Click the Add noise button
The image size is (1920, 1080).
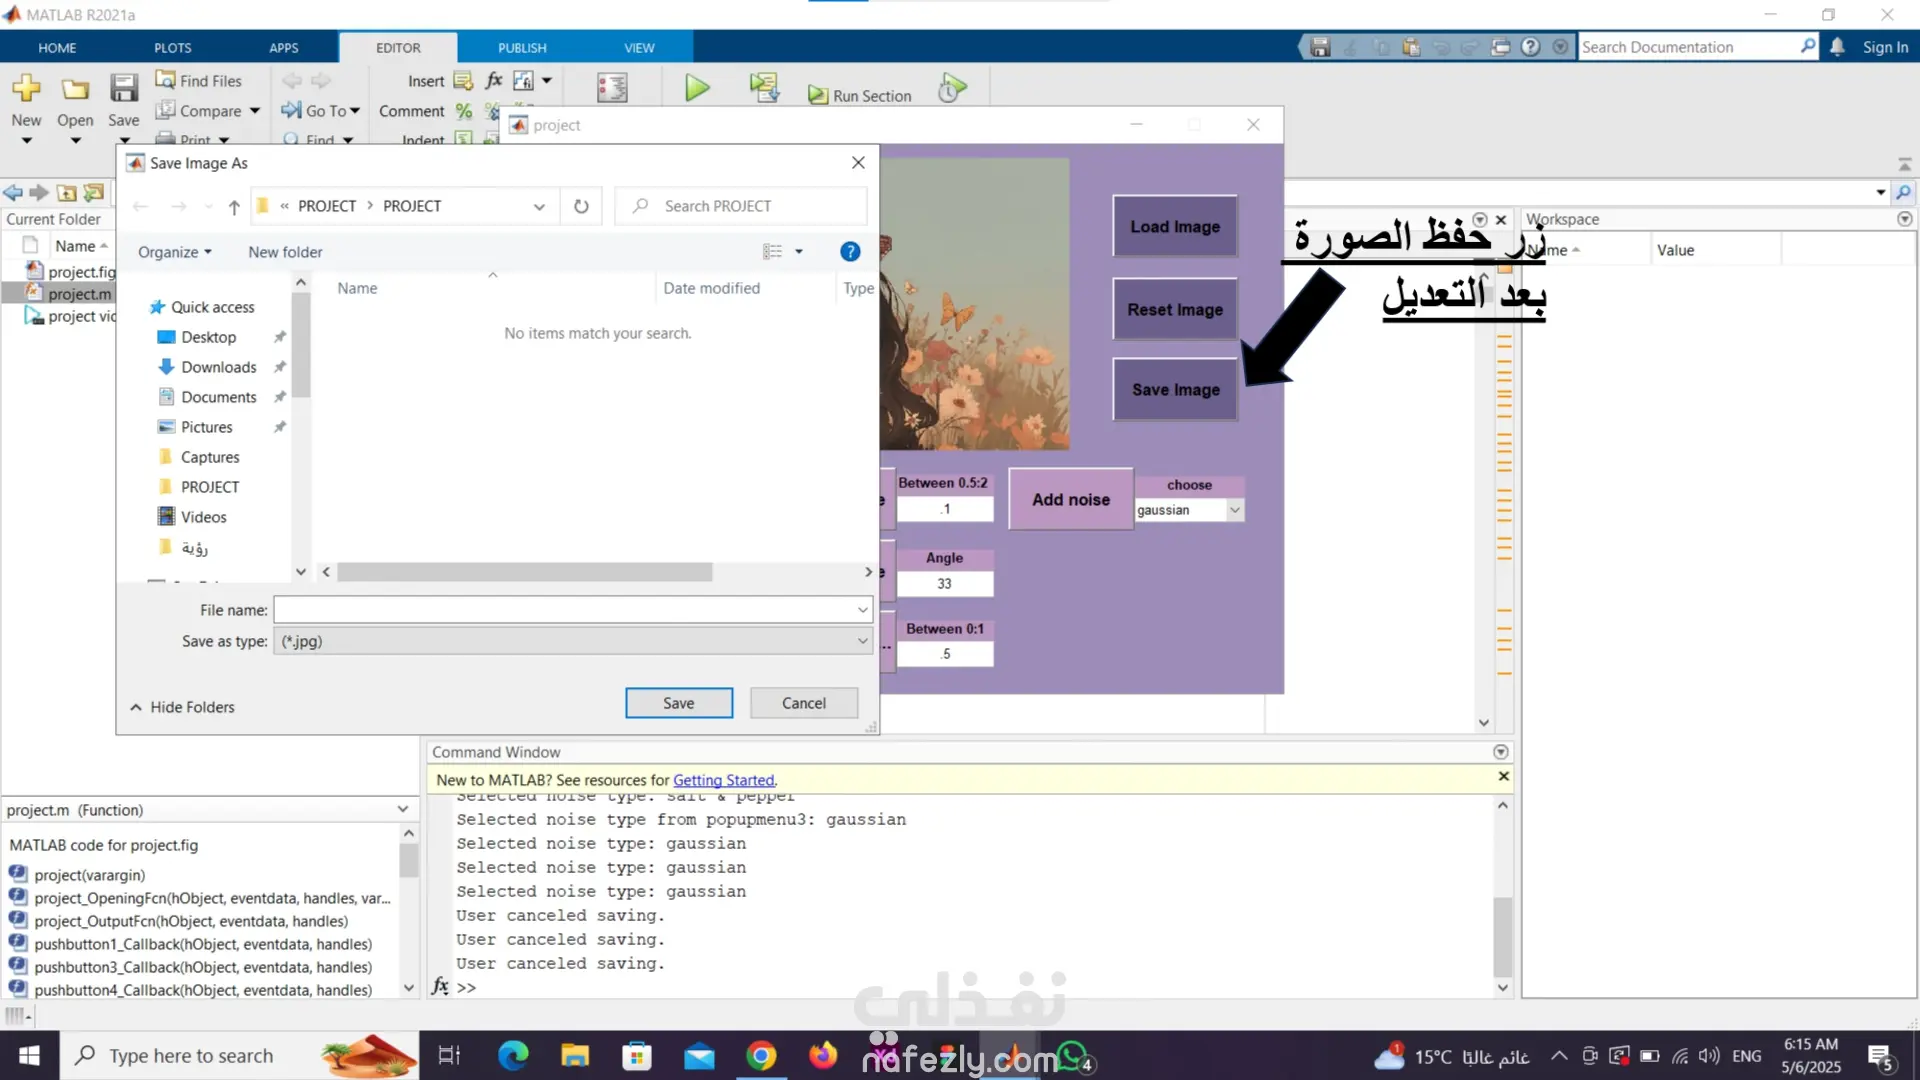1071,499
